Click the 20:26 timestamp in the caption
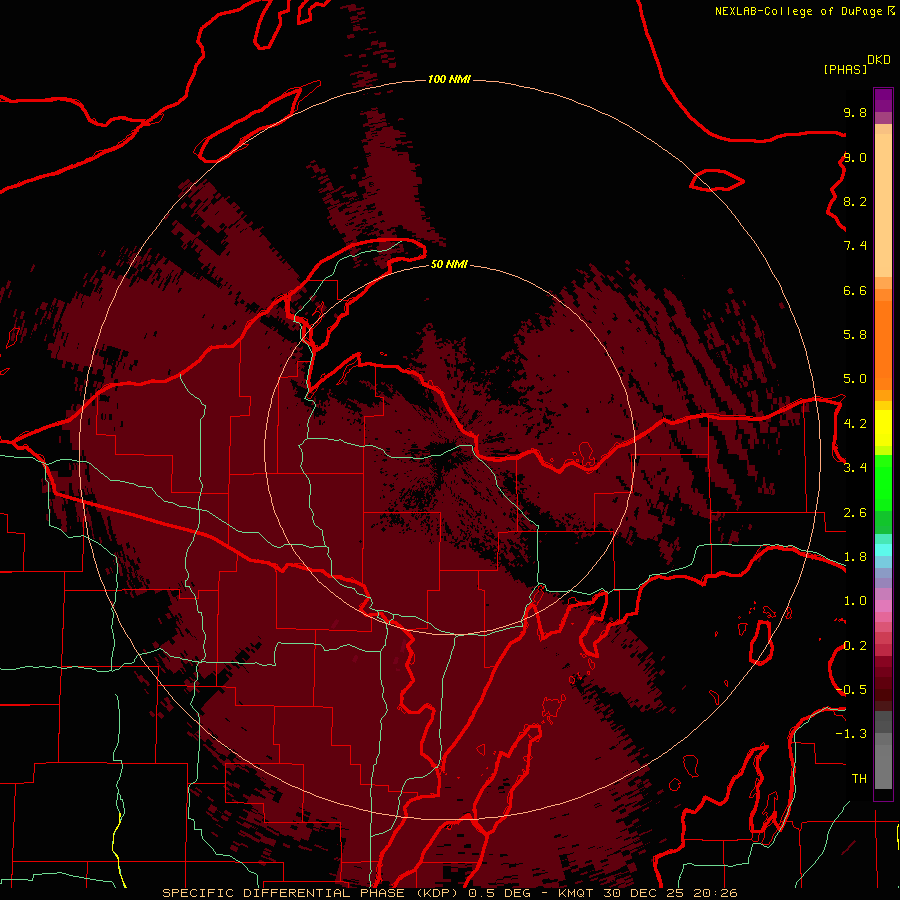The image size is (900, 900). click(x=715, y=893)
